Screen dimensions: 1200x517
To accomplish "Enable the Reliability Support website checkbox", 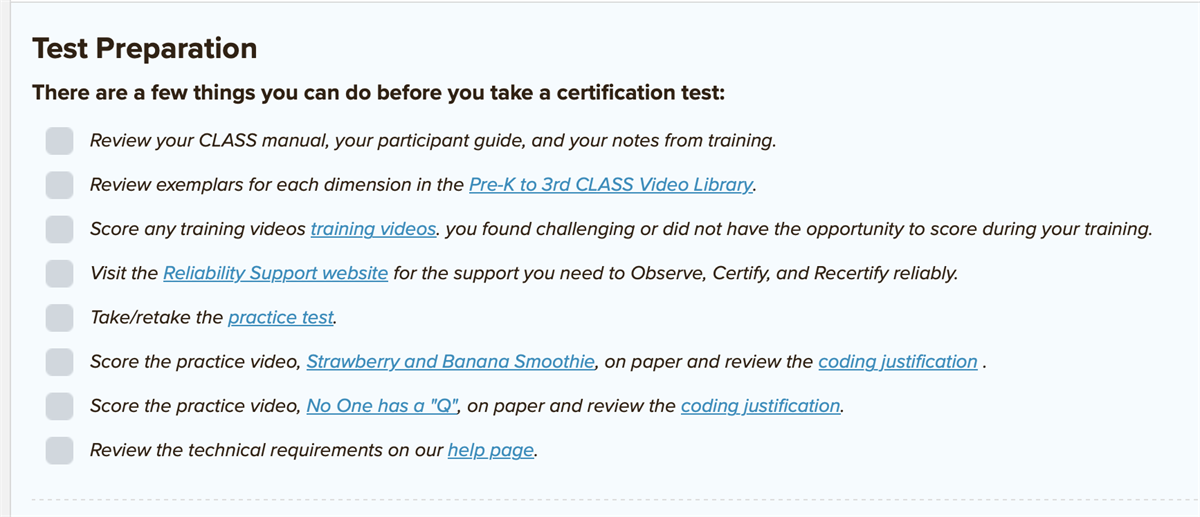I will coord(60,273).
